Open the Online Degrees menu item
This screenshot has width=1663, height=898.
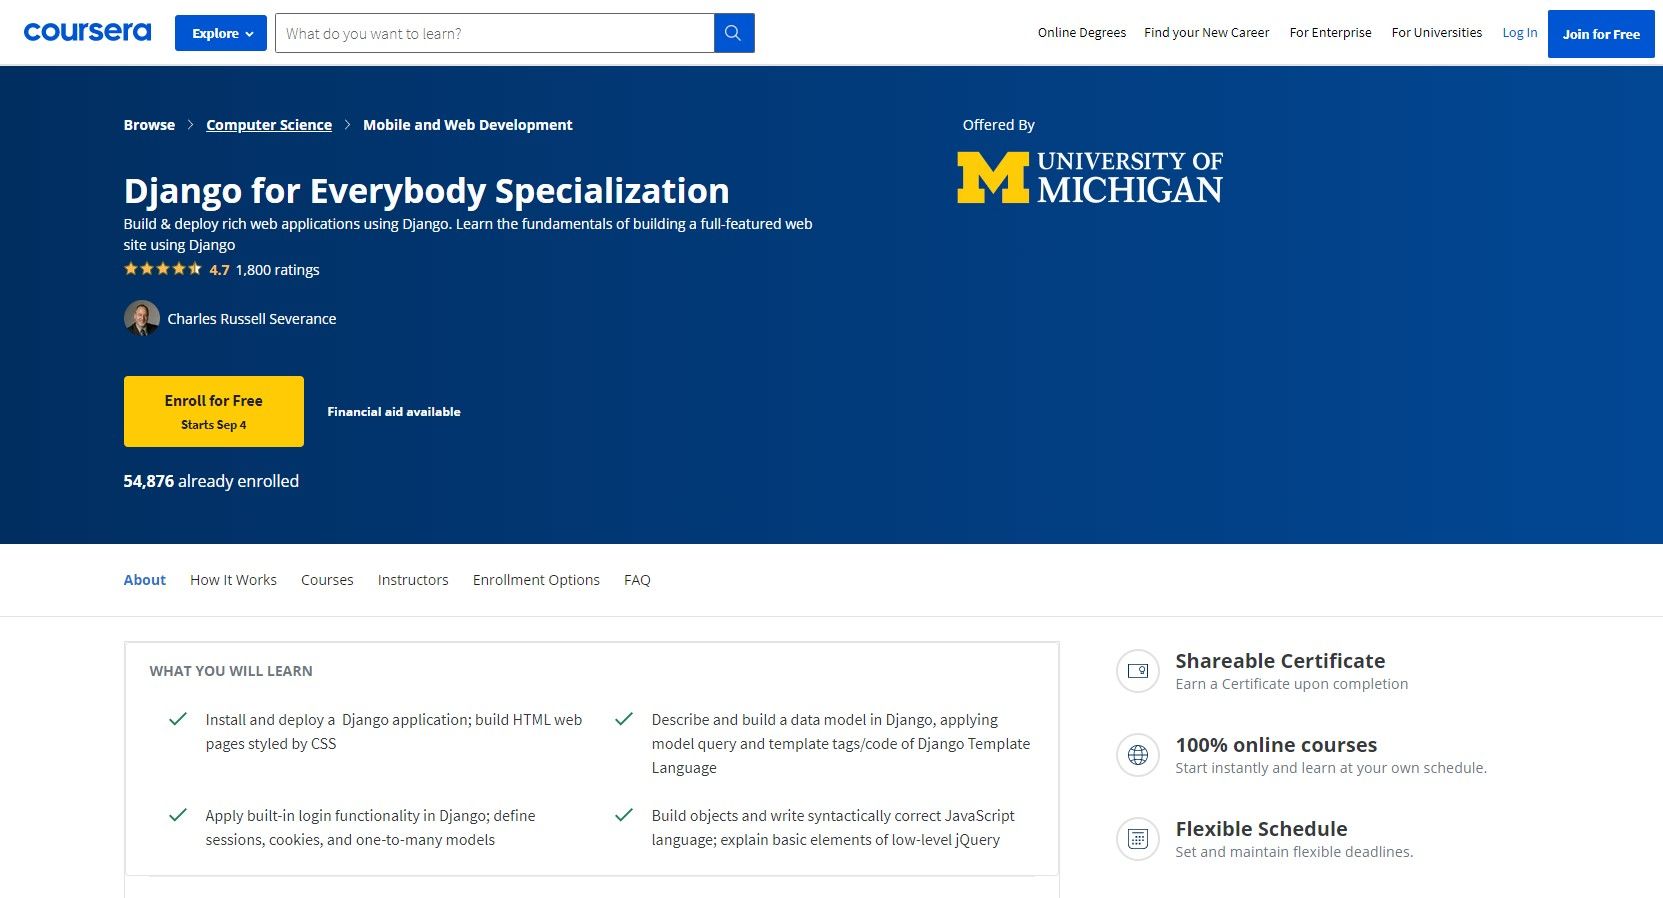point(1081,33)
